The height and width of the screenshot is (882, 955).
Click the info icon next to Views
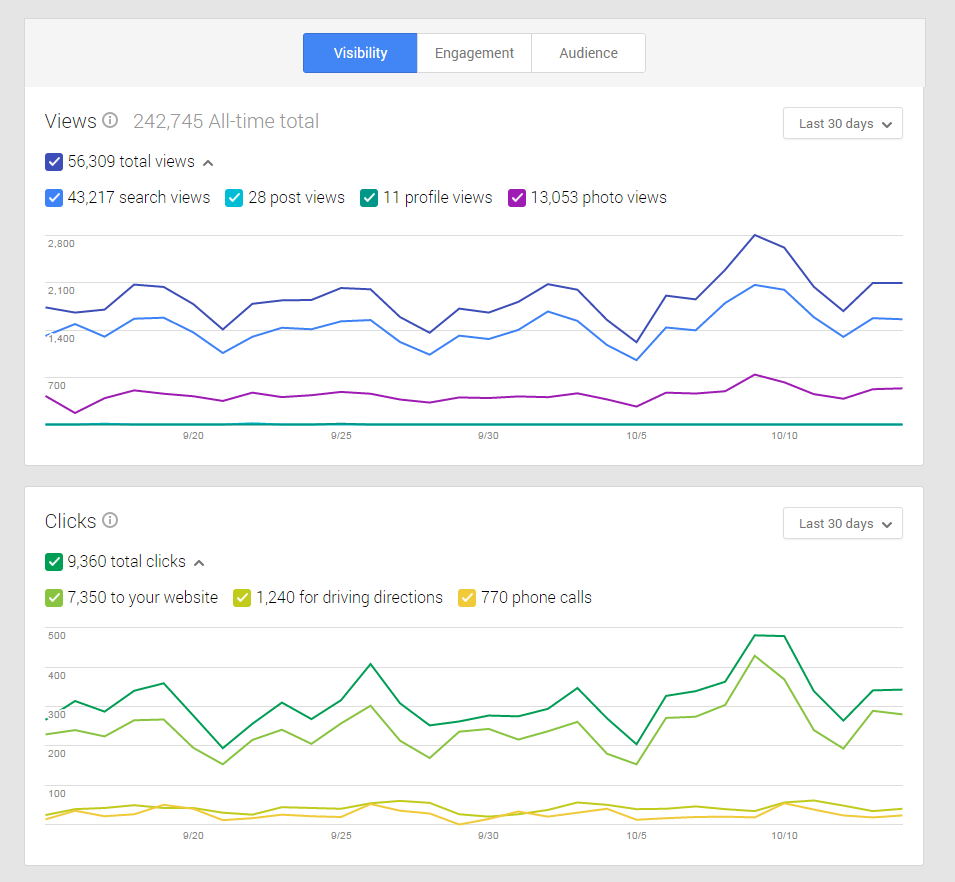tap(110, 120)
